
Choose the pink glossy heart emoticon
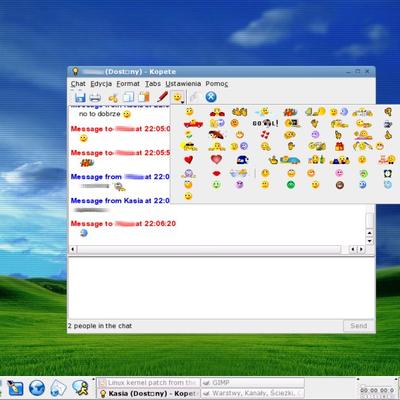click(x=216, y=159)
